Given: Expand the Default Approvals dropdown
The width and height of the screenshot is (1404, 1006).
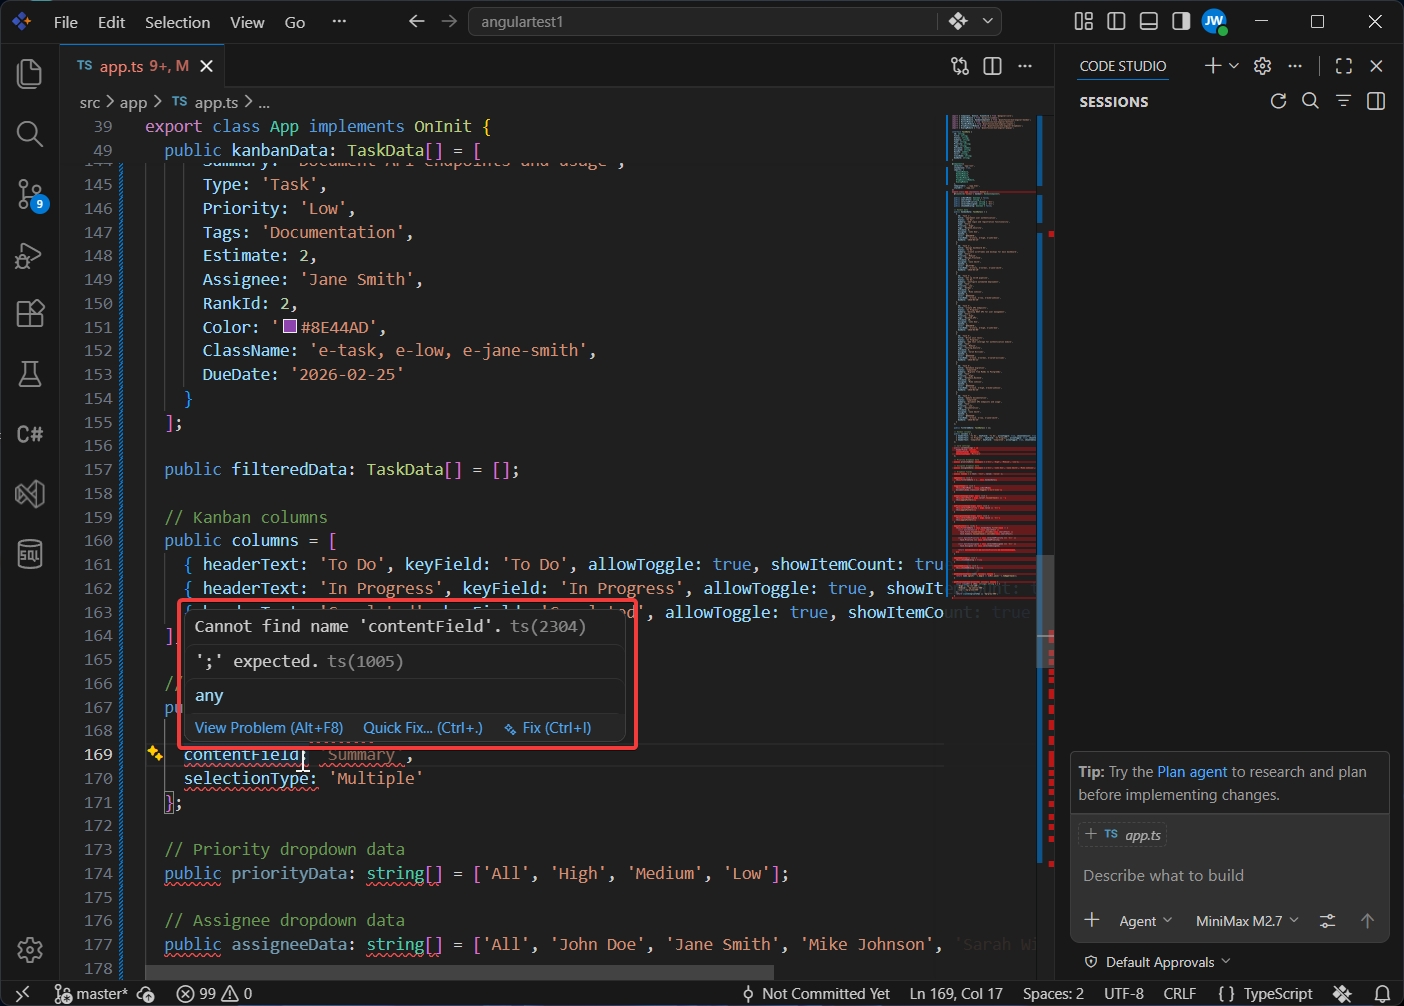Looking at the screenshot, I should point(1157,962).
